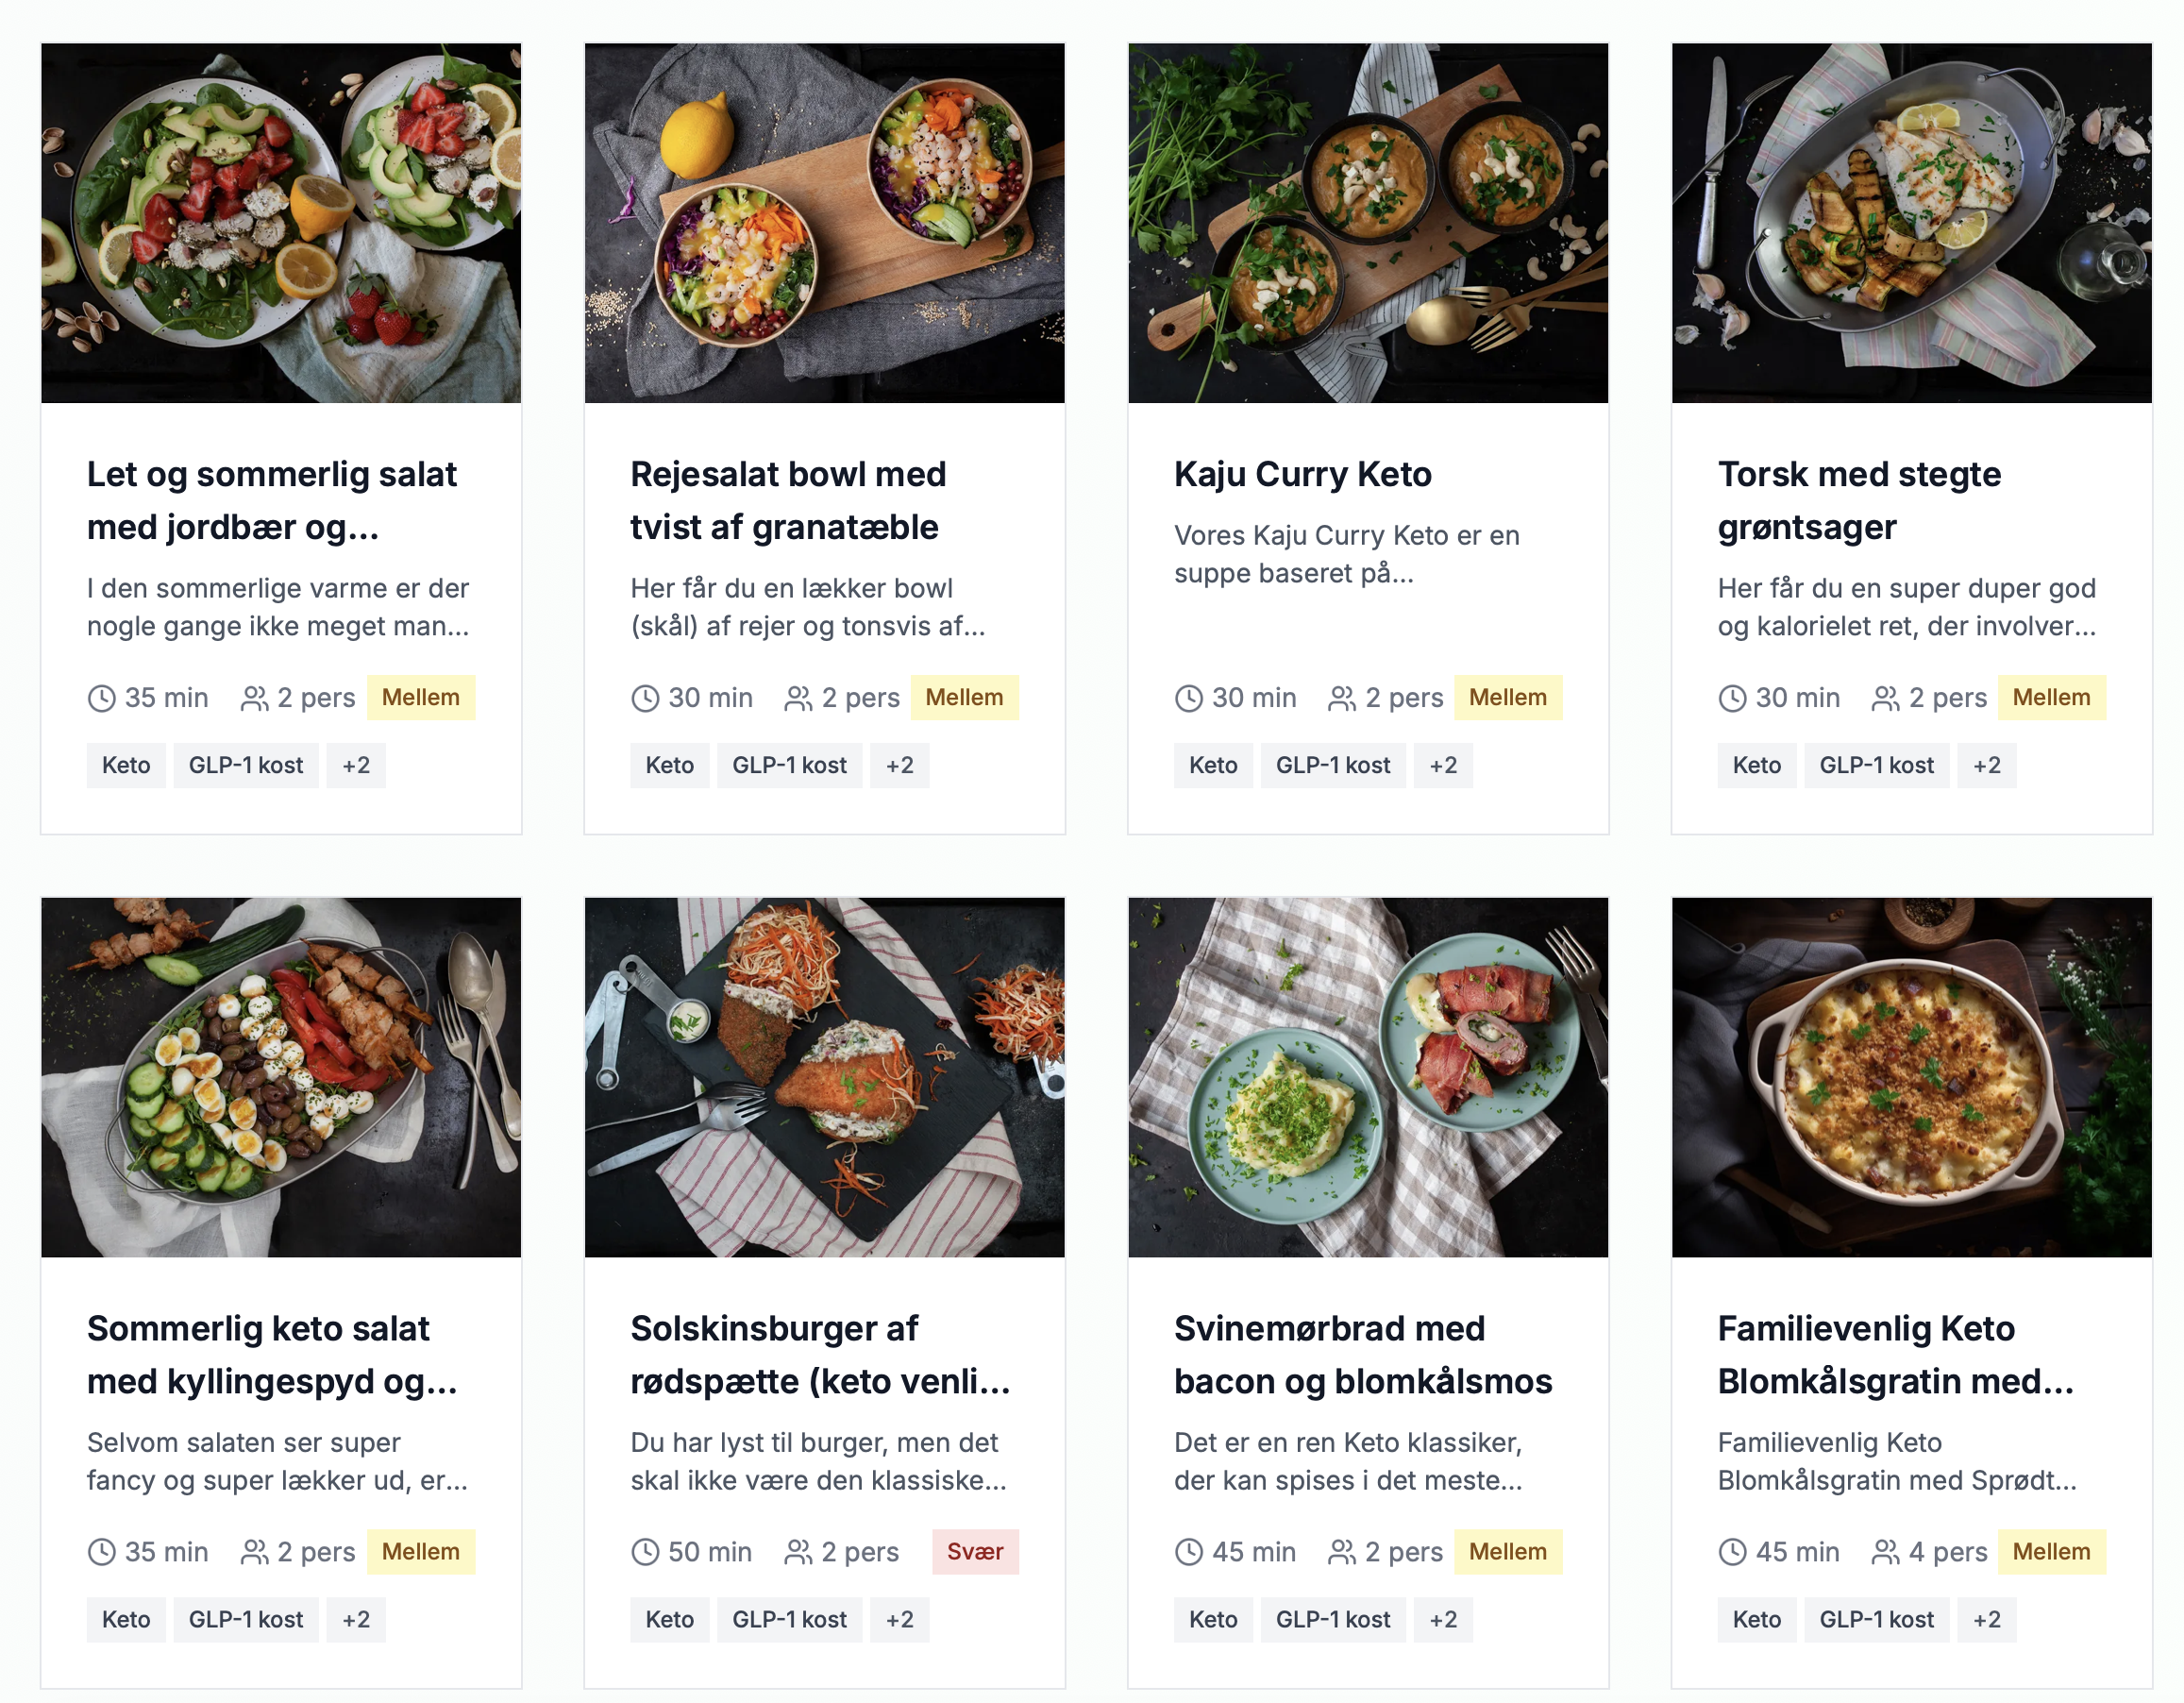Open Sommerlig keto salat photo
Viewport: 2184px width, 1703px height.
281,1077
